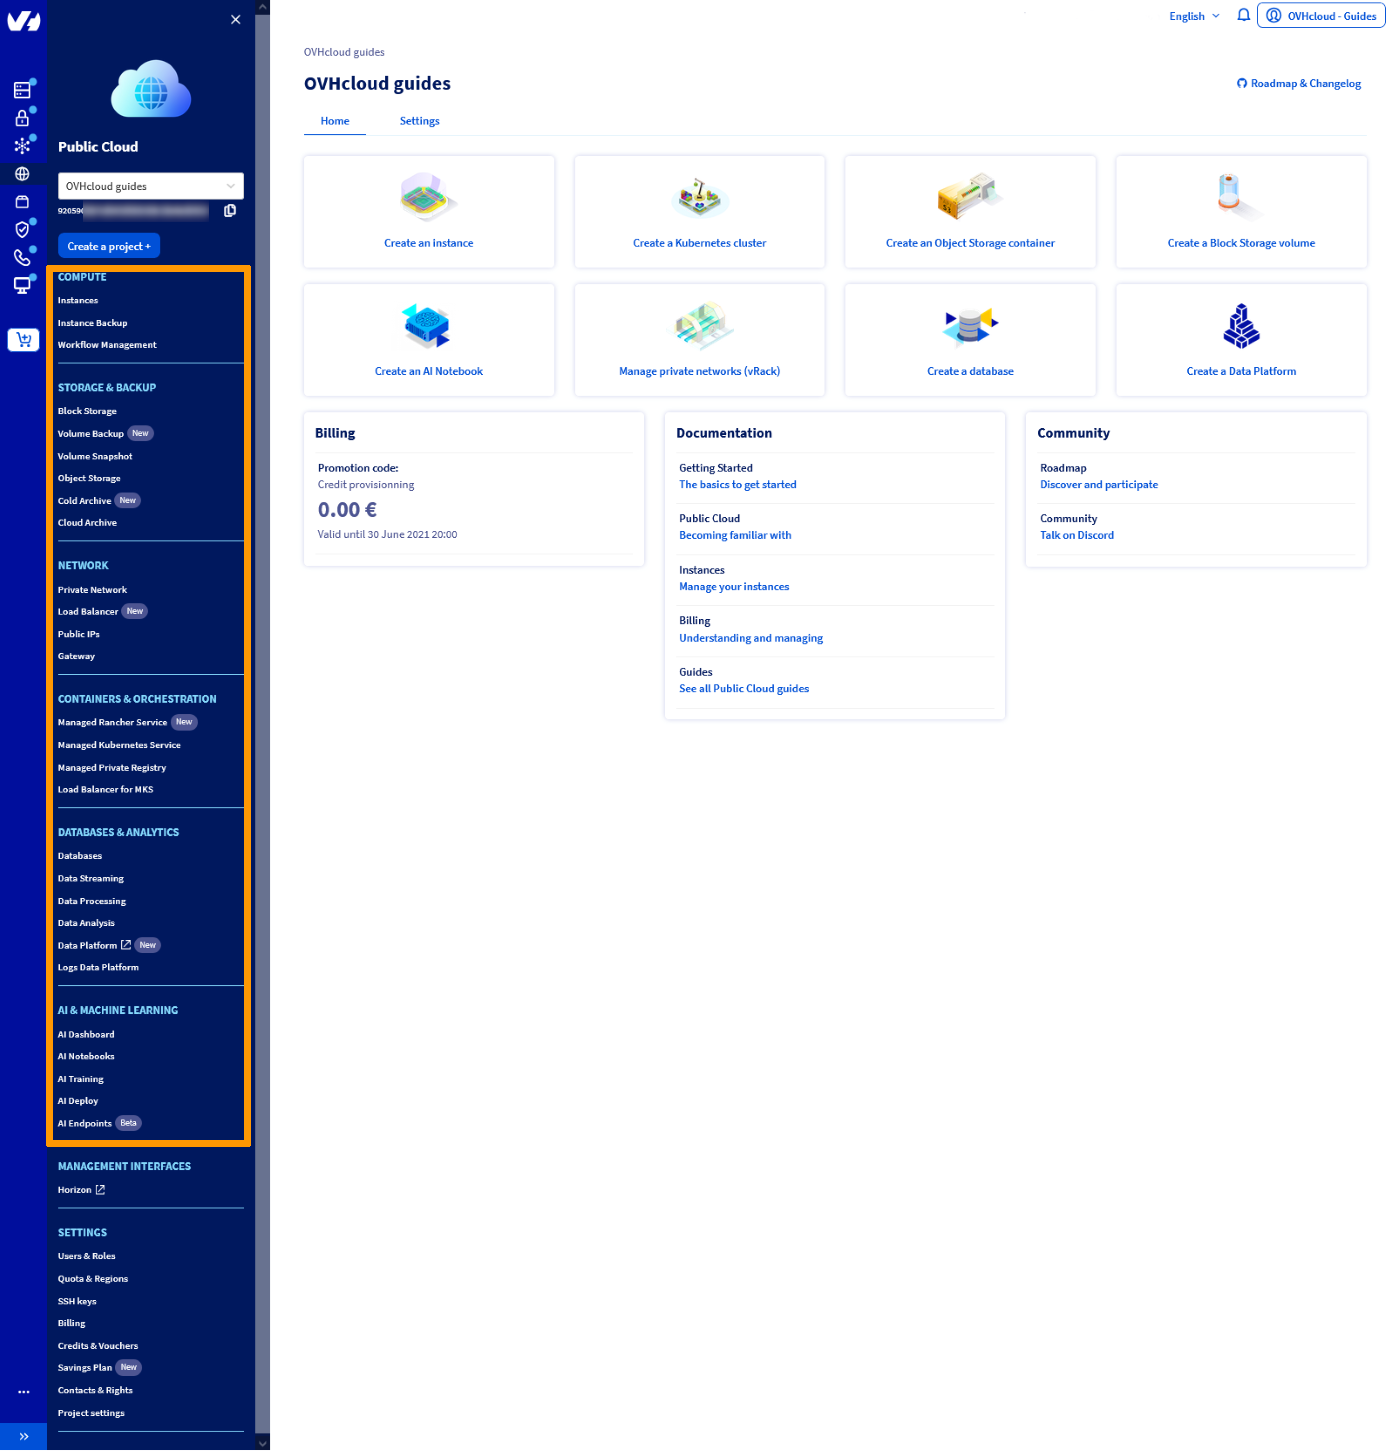1400x1451 pixels.
Task: Open the OVHcloud guides project selector
Action: click(x=150, y=186)
